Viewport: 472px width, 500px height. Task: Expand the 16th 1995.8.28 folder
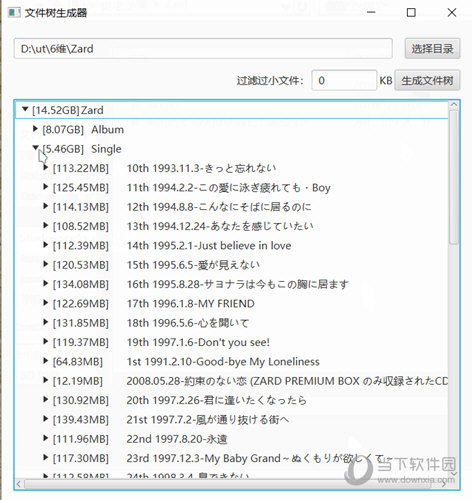tap(46, 283)
